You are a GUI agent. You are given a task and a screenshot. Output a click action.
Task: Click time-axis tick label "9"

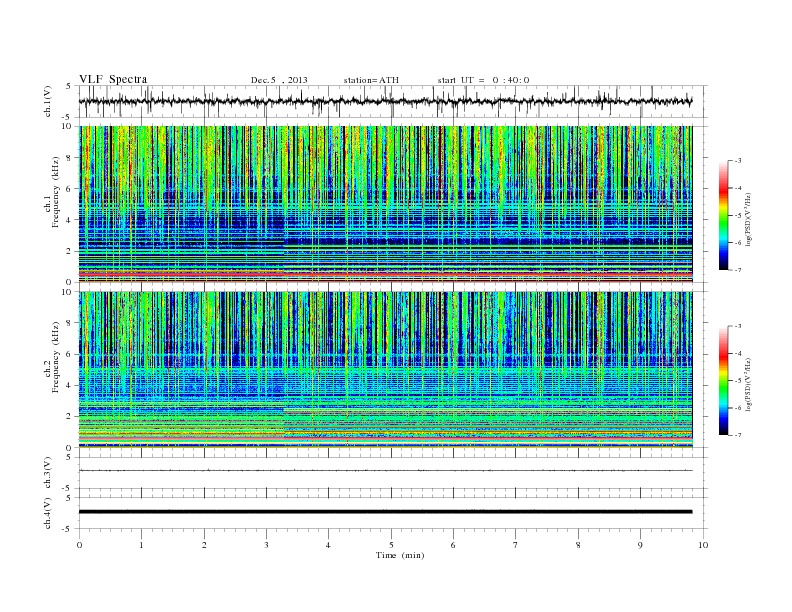(x=640, y=545)
